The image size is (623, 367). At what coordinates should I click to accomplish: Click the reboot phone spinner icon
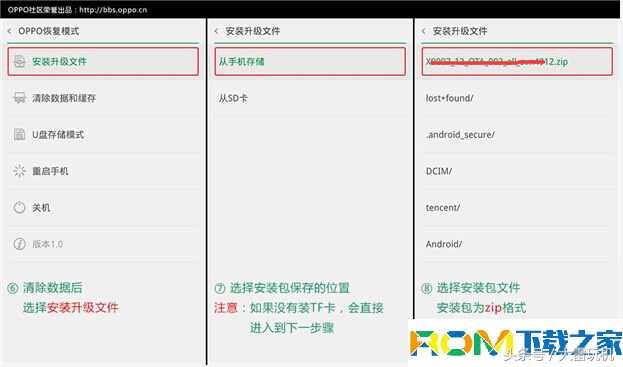[x=19, y=171]
